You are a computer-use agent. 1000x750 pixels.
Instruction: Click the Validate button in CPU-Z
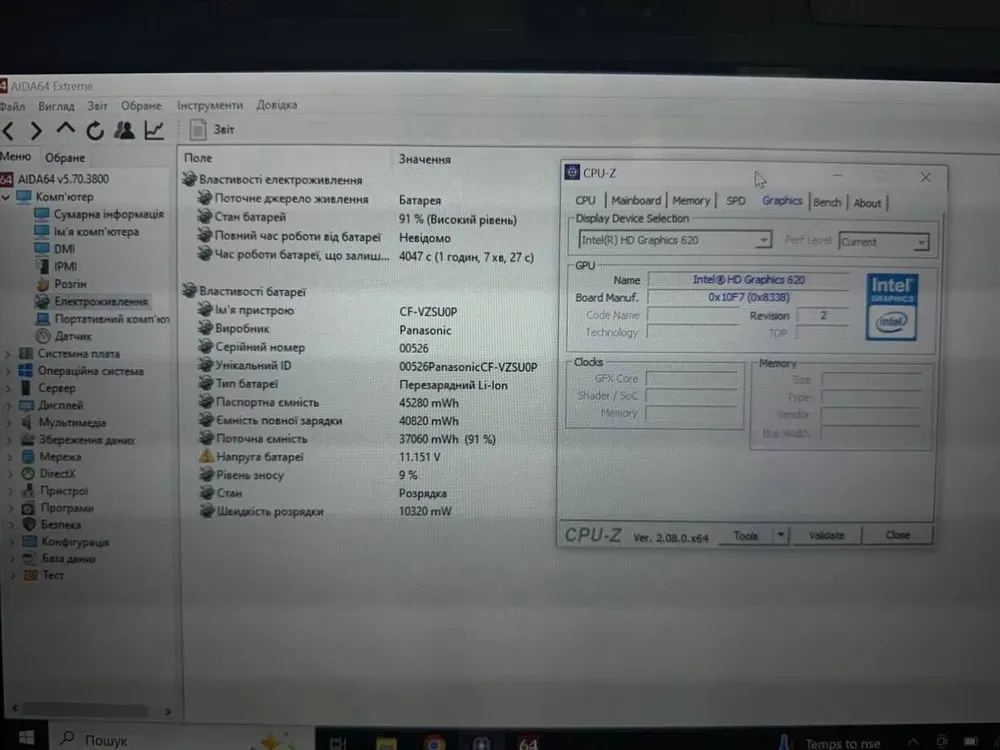click(x=826, y=536)
